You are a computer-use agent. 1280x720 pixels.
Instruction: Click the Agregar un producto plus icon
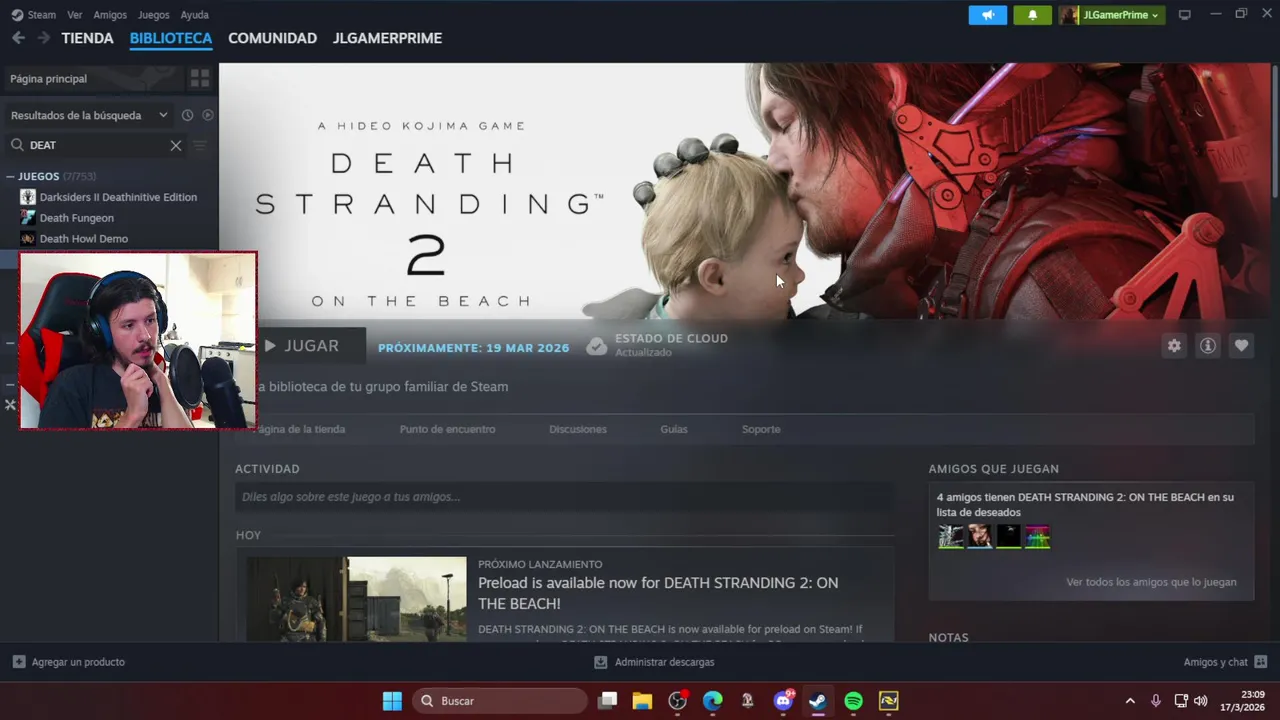tap(19, 662)
